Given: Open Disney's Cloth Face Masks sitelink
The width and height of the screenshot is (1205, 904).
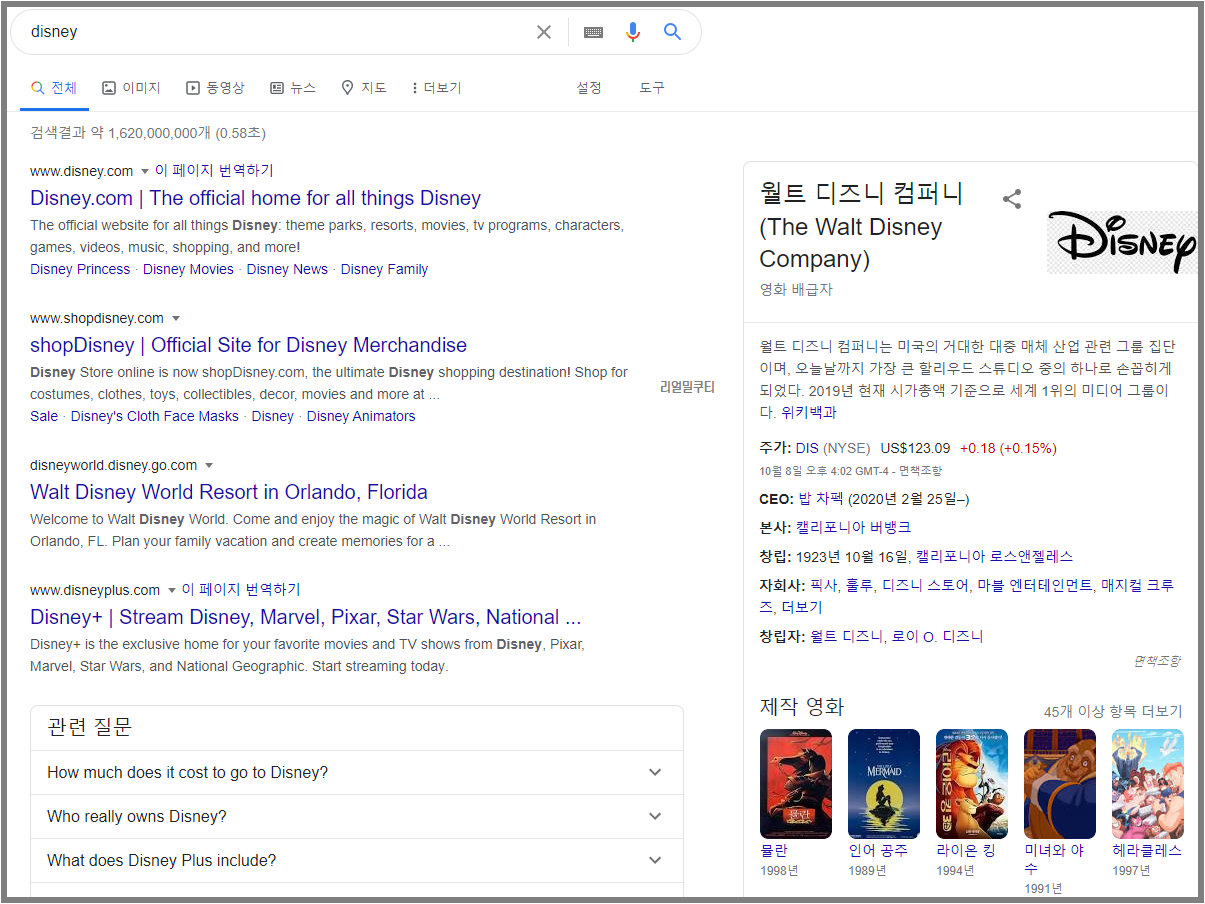Looking at the screenshot, I should 155,416.
